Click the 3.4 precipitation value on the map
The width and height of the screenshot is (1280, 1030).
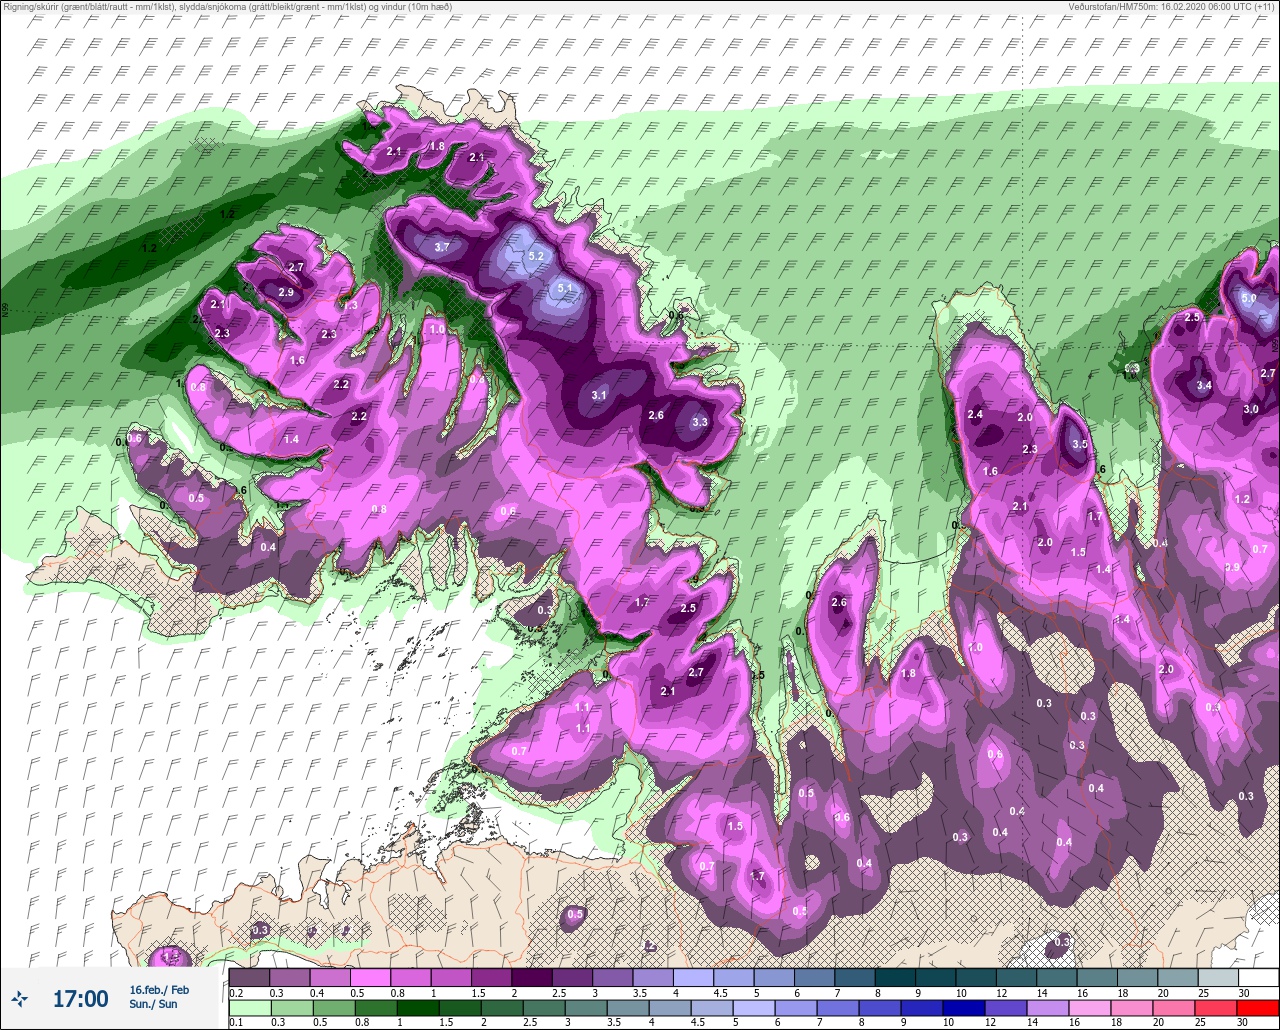(x=1204, y=385)
